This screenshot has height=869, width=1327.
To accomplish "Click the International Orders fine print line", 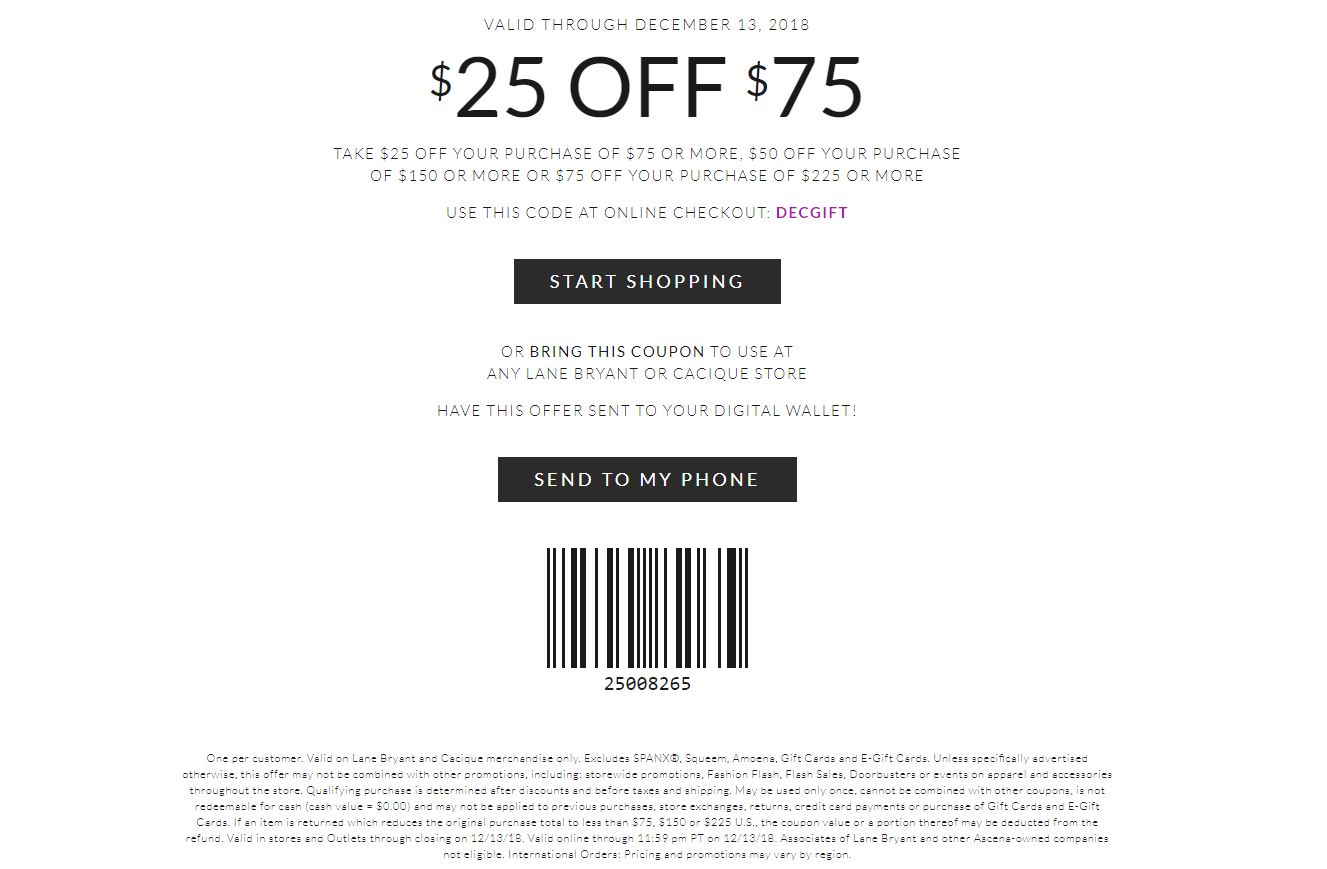I will (647, 854).
